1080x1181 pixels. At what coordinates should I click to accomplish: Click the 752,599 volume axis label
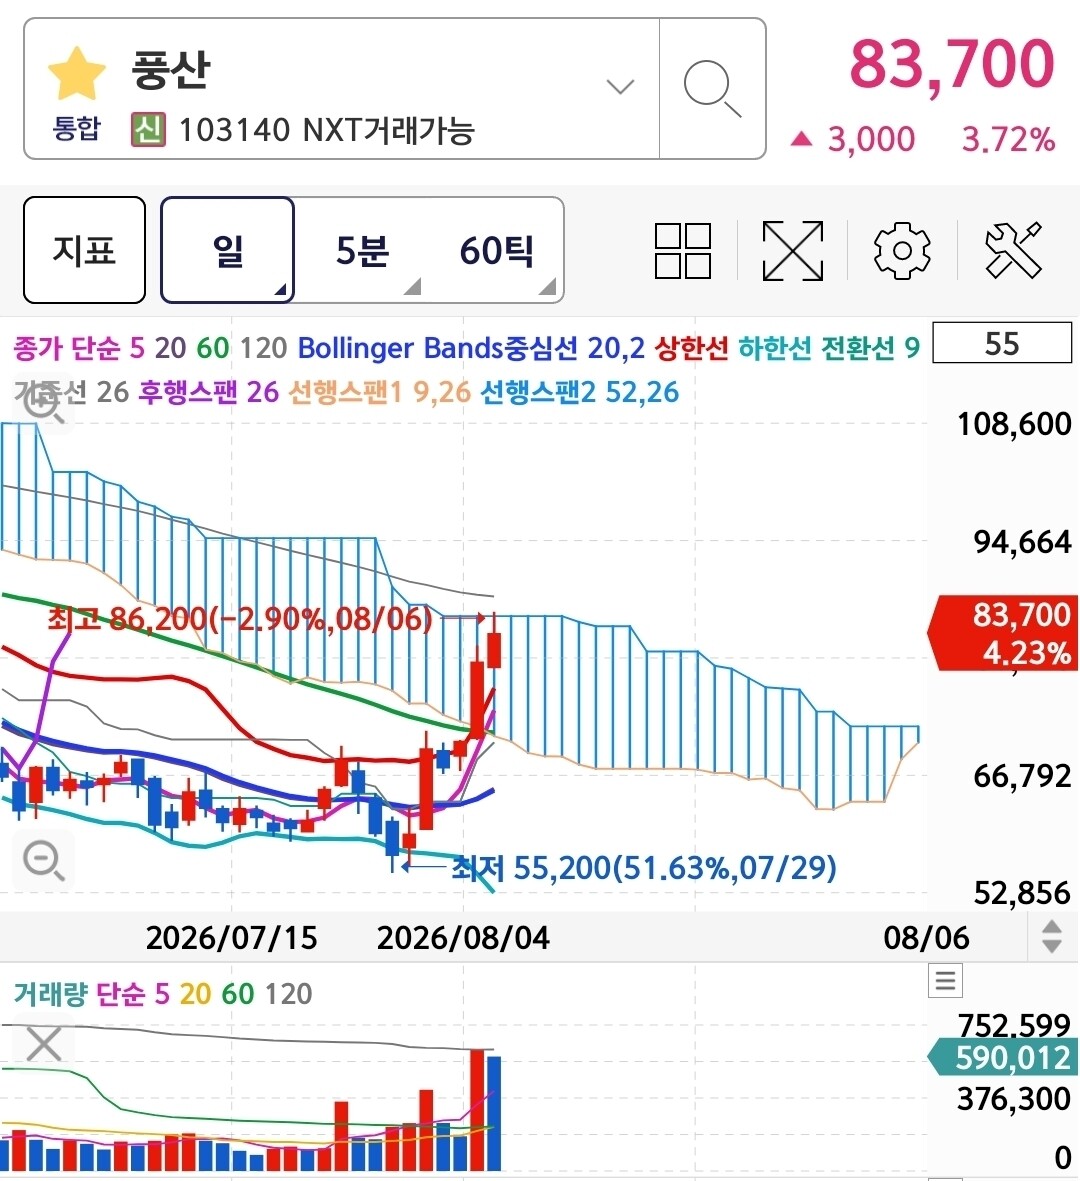coord(1014,1024)
